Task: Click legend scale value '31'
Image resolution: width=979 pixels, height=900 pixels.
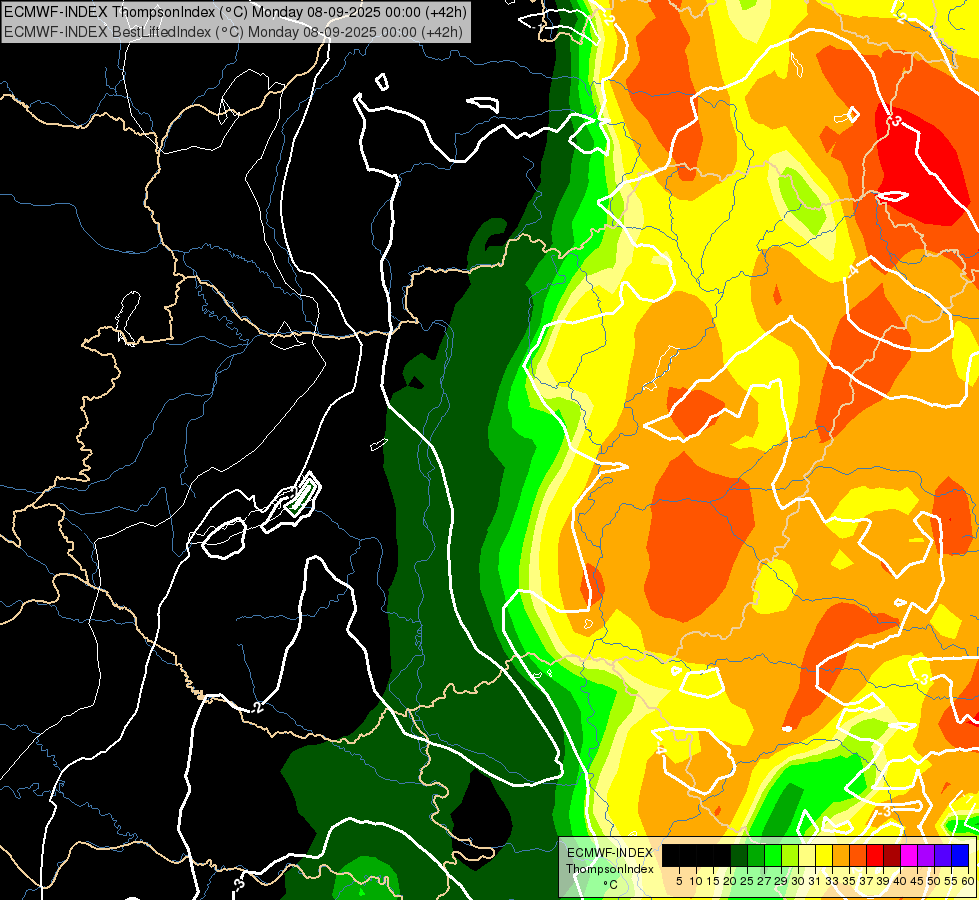Action: point(815,881)
